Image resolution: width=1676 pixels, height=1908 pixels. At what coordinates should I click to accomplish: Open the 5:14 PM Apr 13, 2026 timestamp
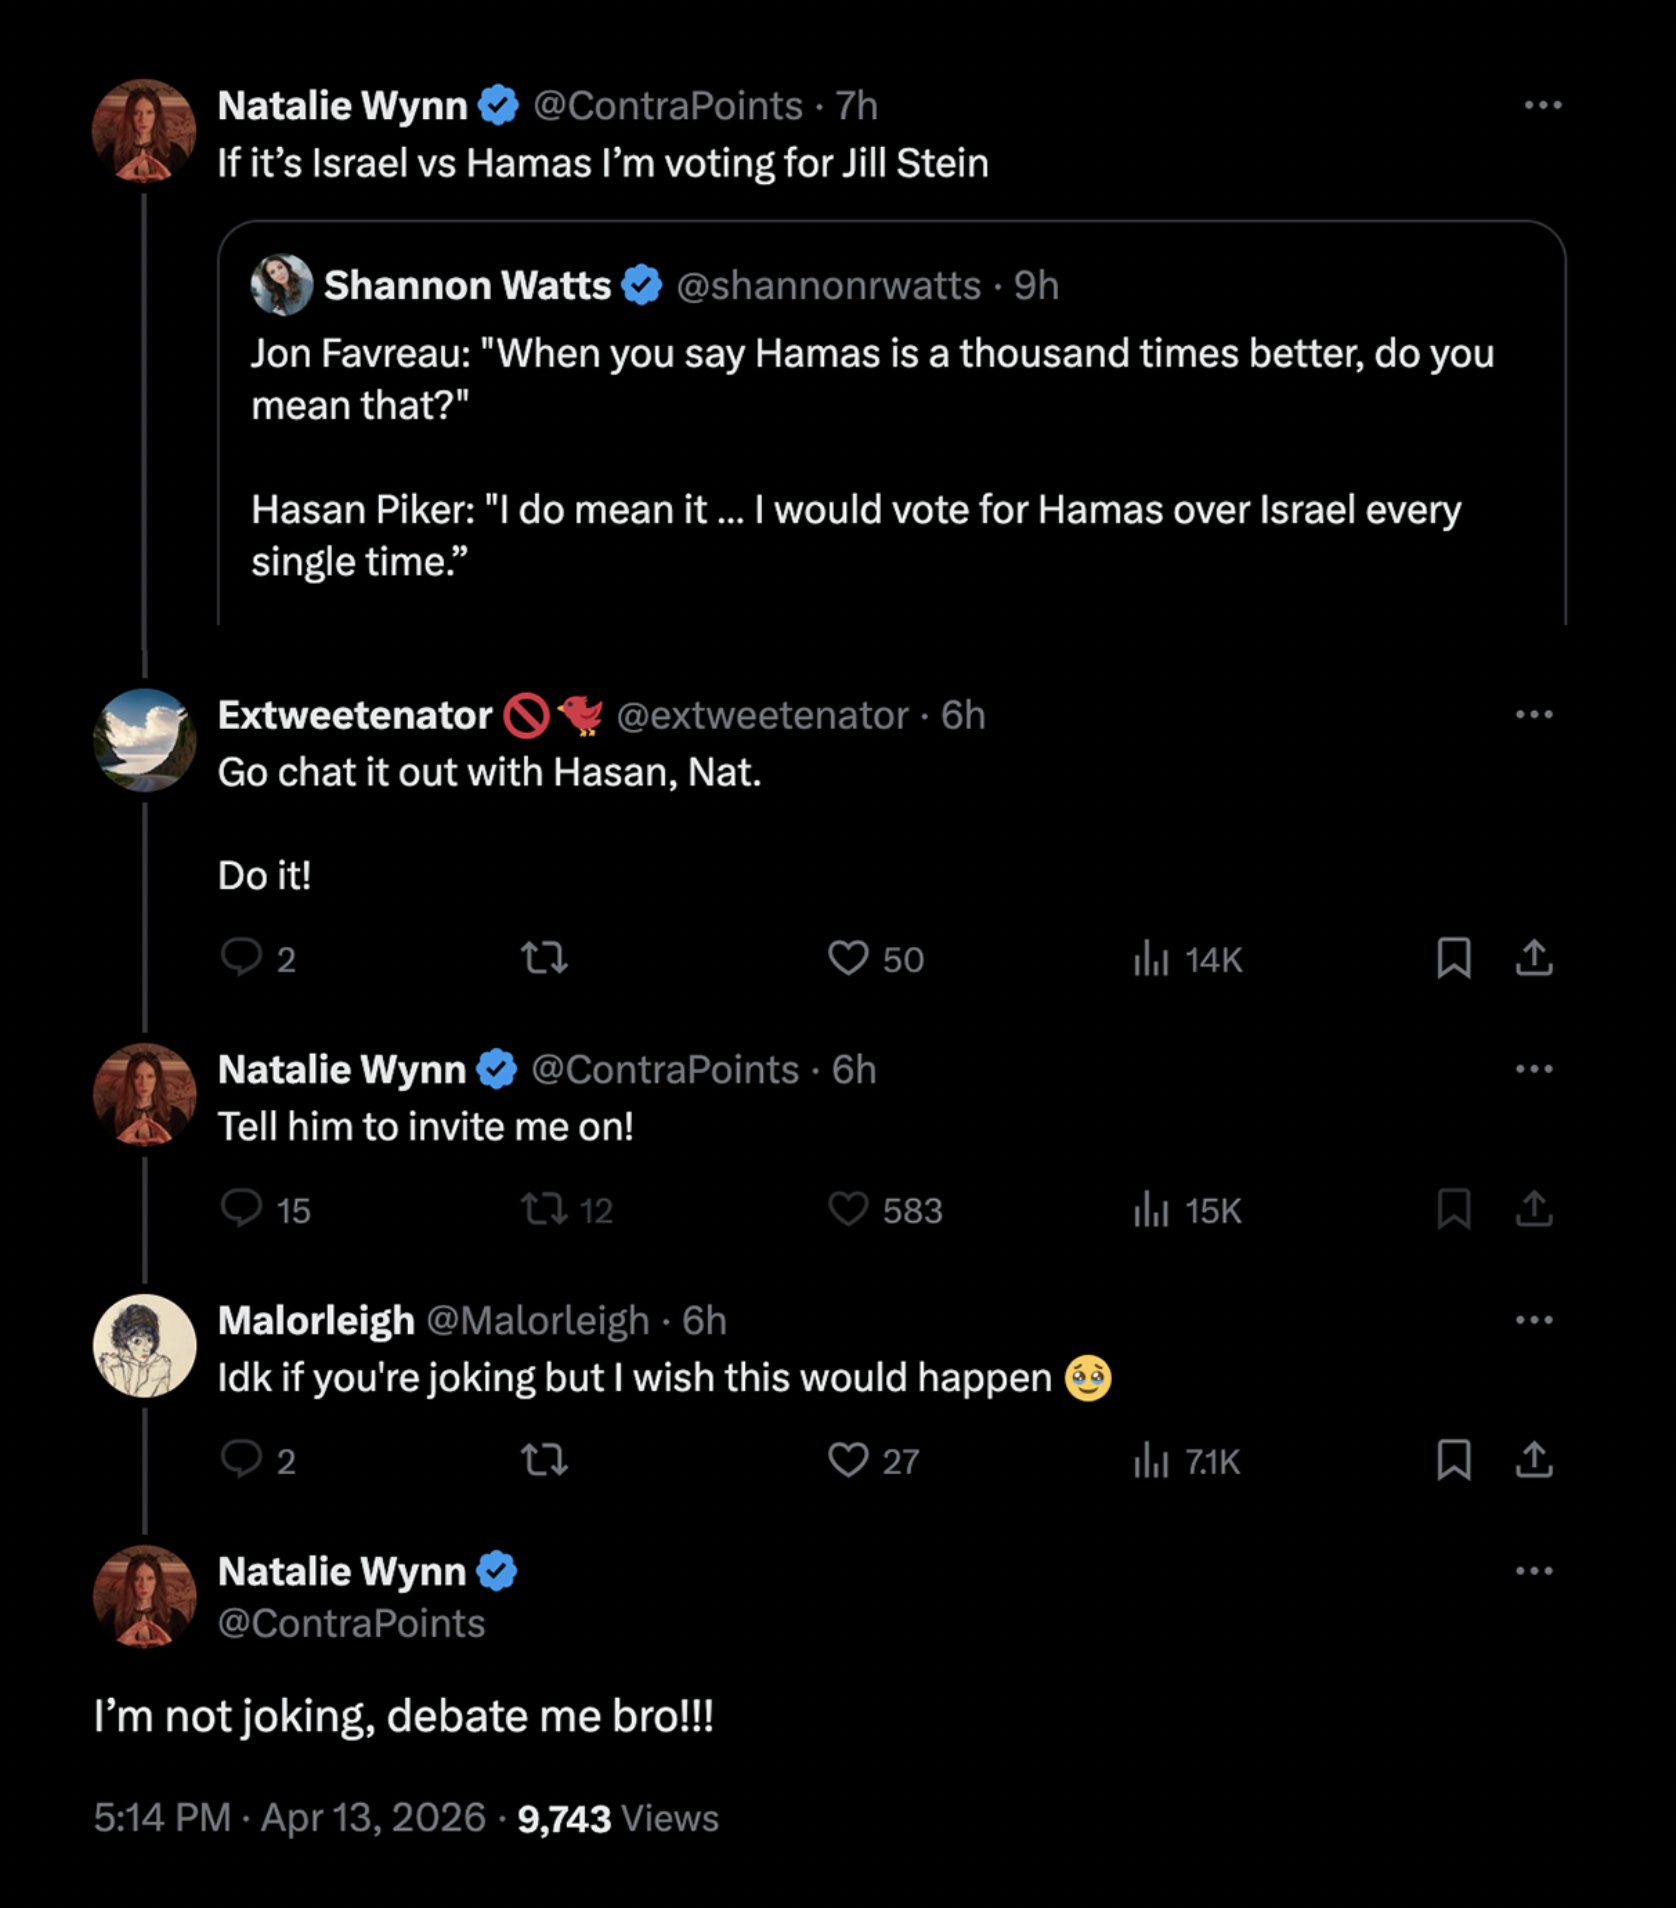289,1818
